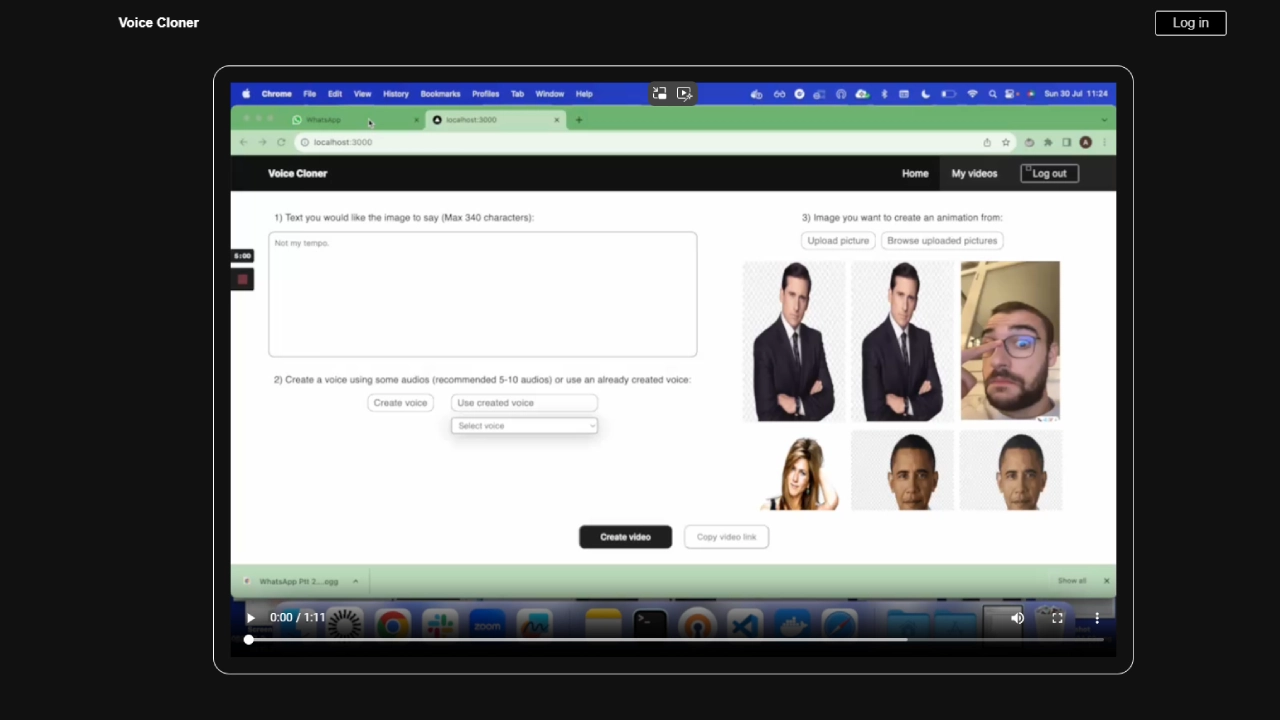Screen dimensions: 1280x720
Task: Click the sparkle video icon beside picture-in-picture
Action: point(684,94)
